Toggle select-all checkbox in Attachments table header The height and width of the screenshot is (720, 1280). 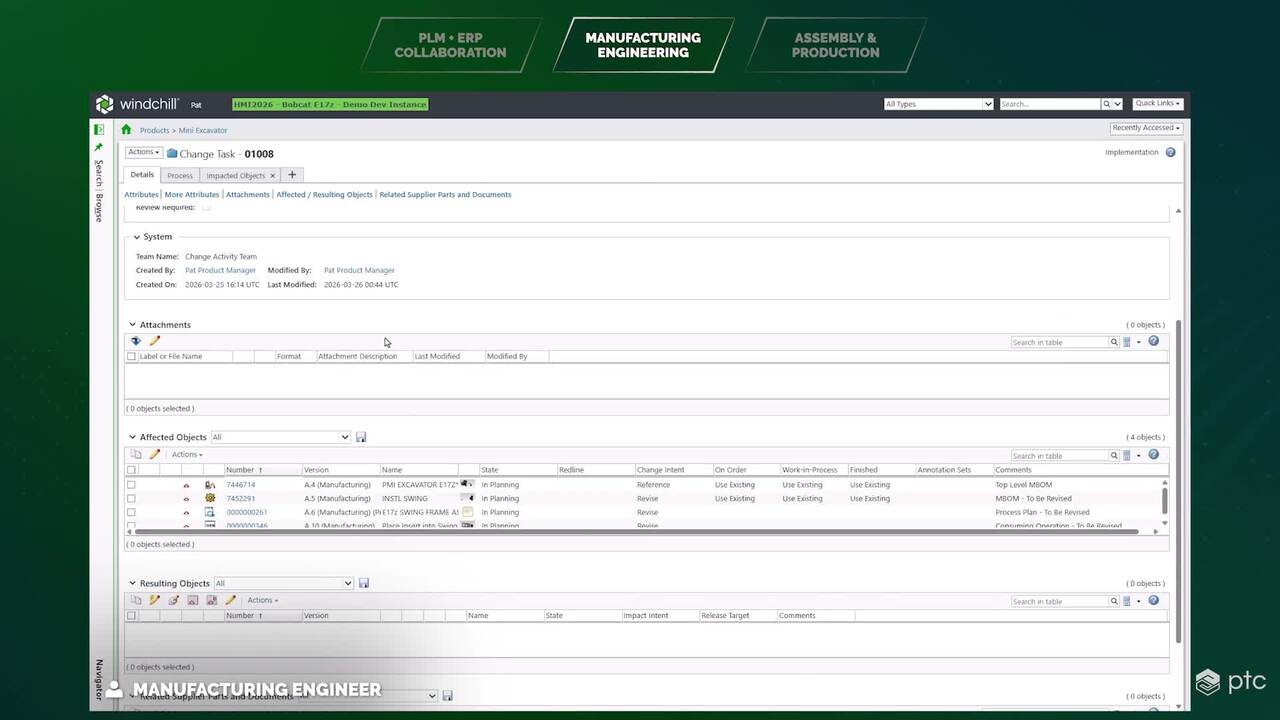pos(131,356)
